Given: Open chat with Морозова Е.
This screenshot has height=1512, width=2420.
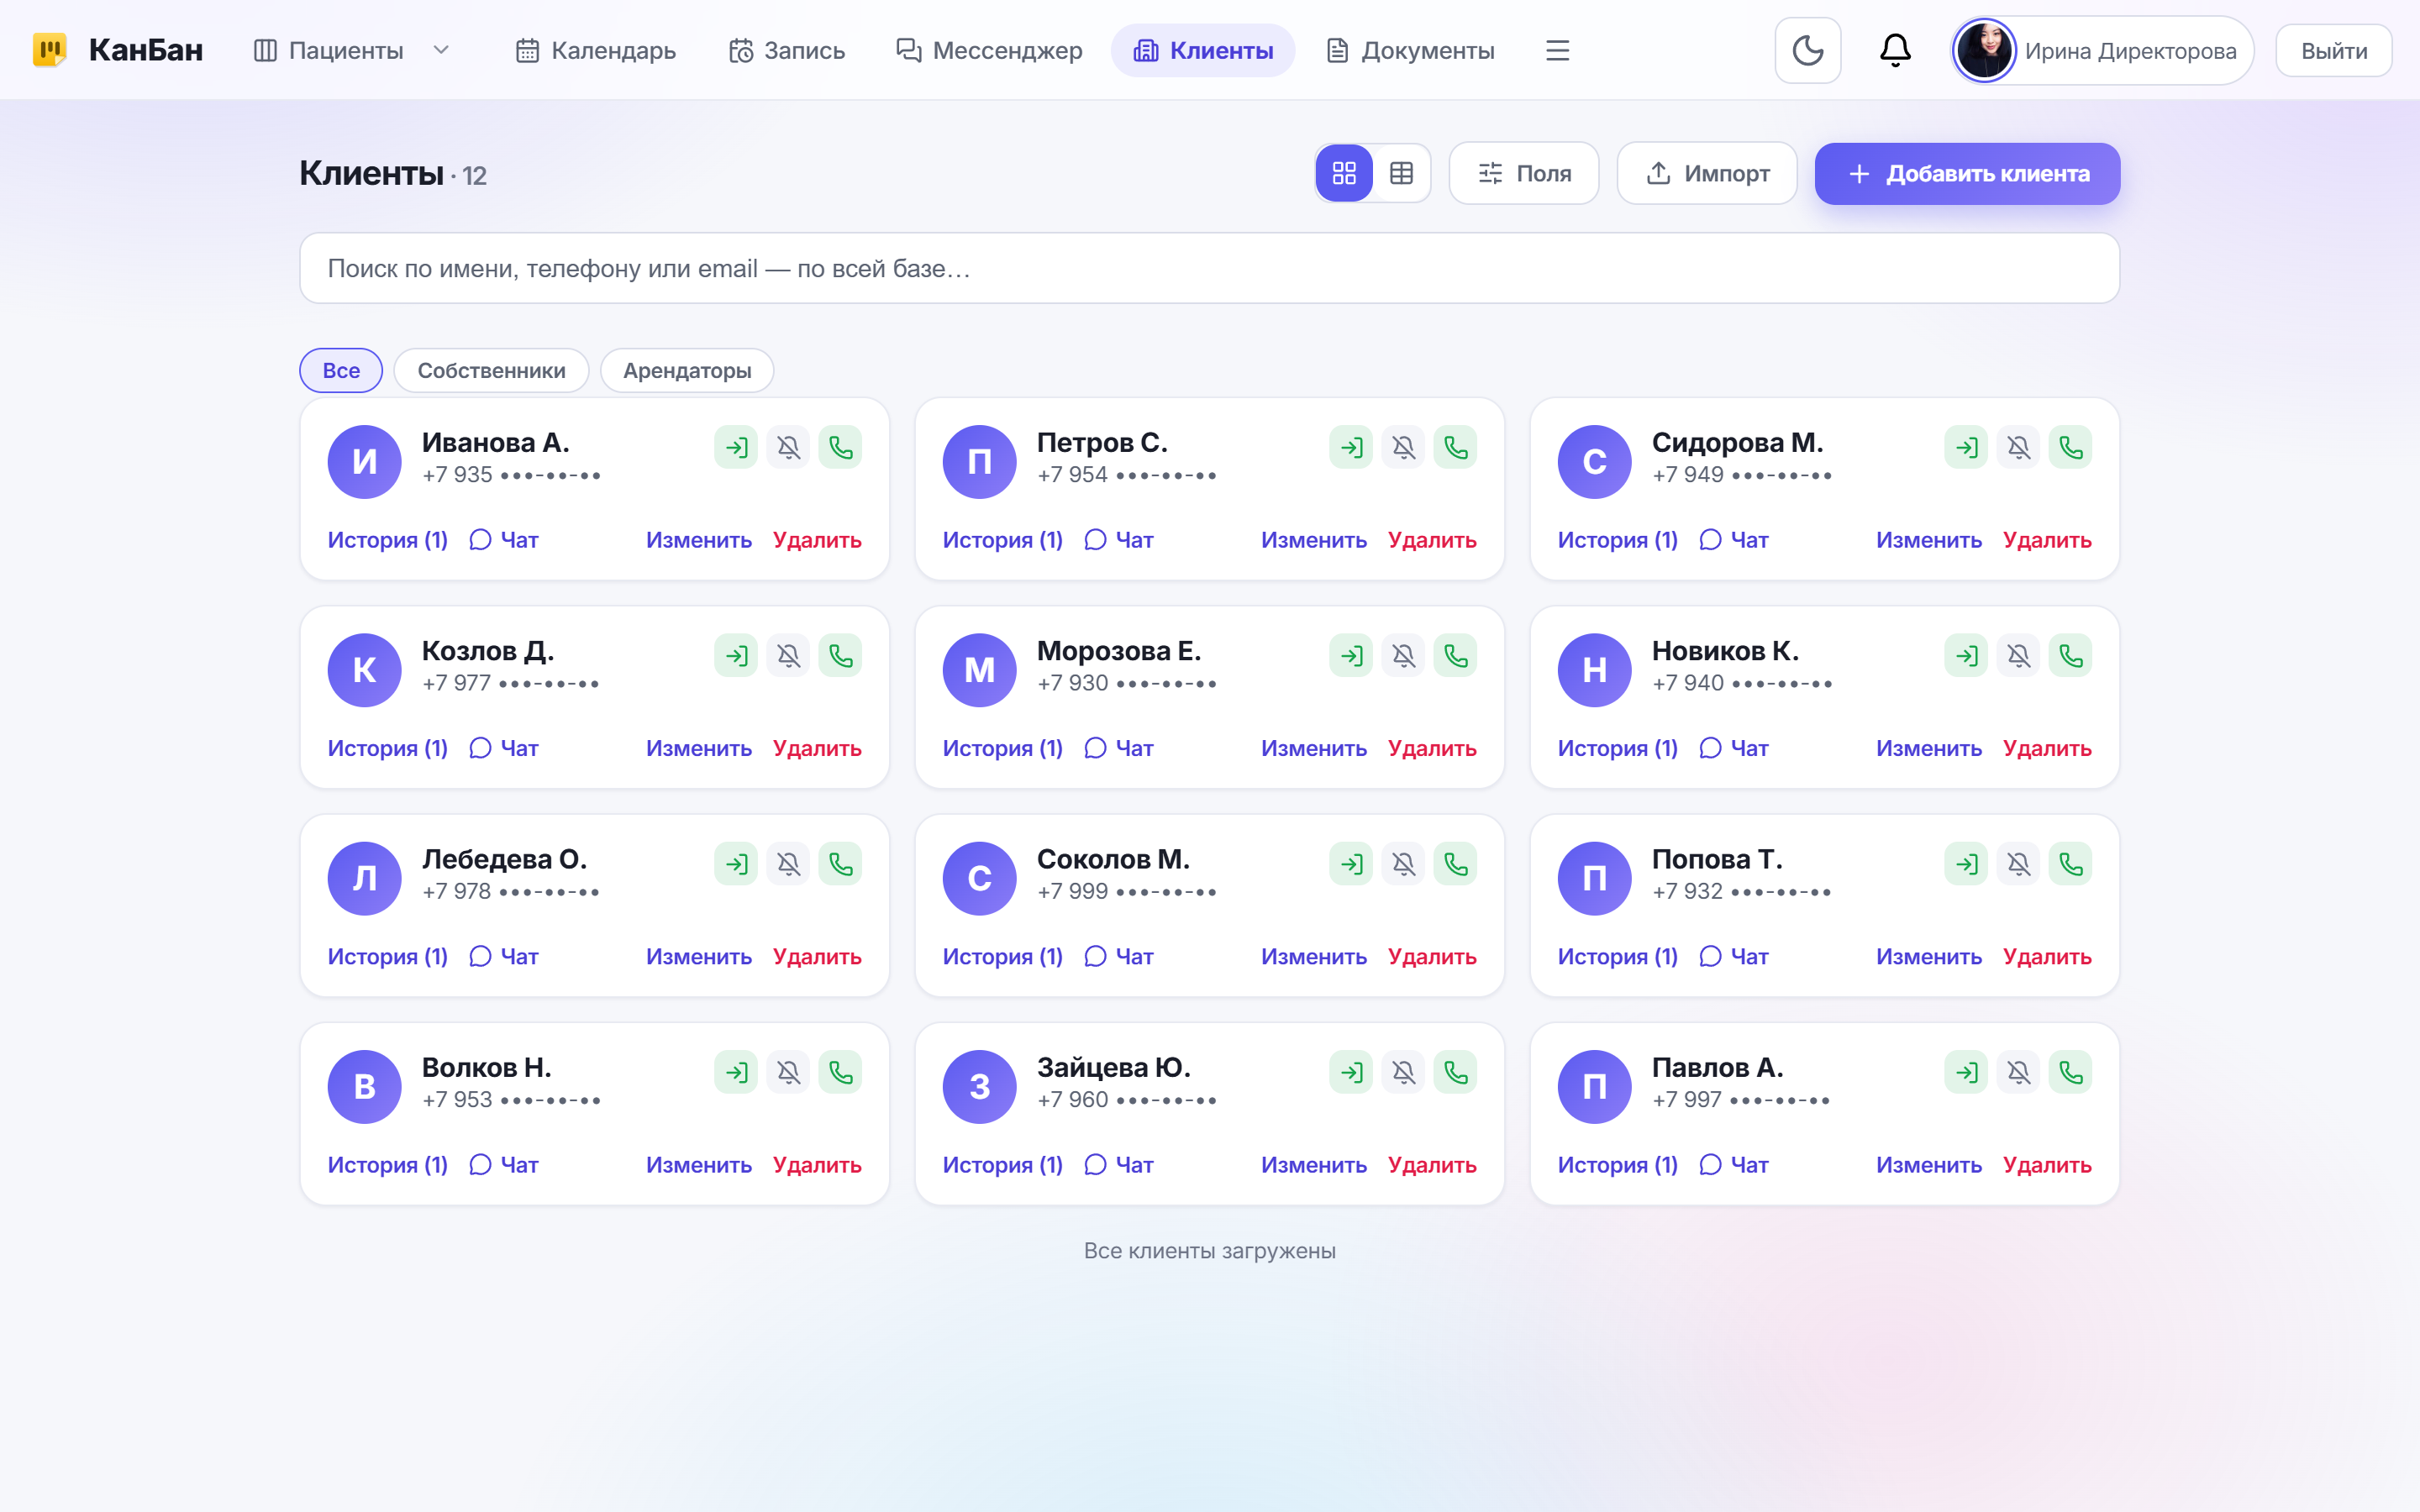Looking at the screenshot, I should pyautogui.click(x=1118, y=748).
